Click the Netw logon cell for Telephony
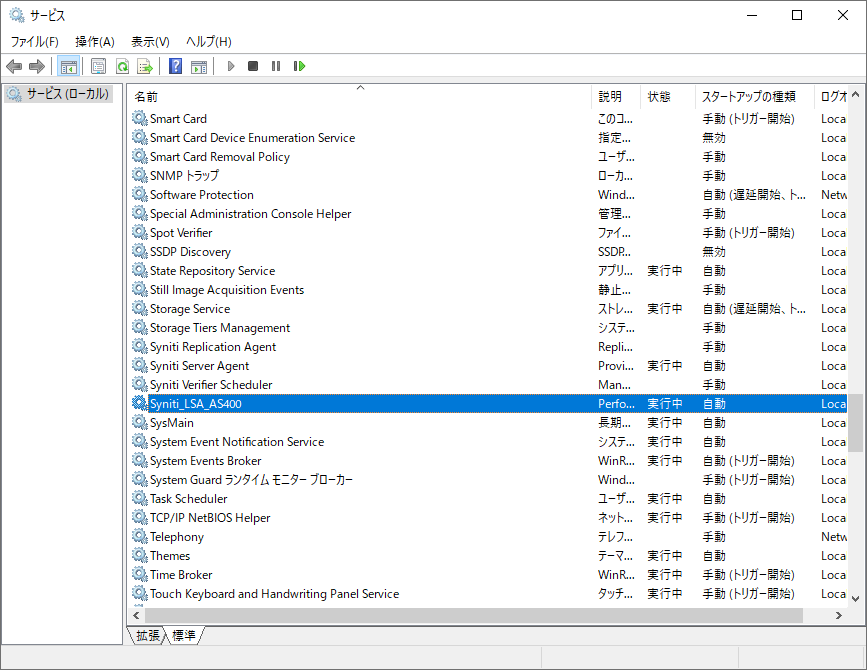 tap(834, 537)
